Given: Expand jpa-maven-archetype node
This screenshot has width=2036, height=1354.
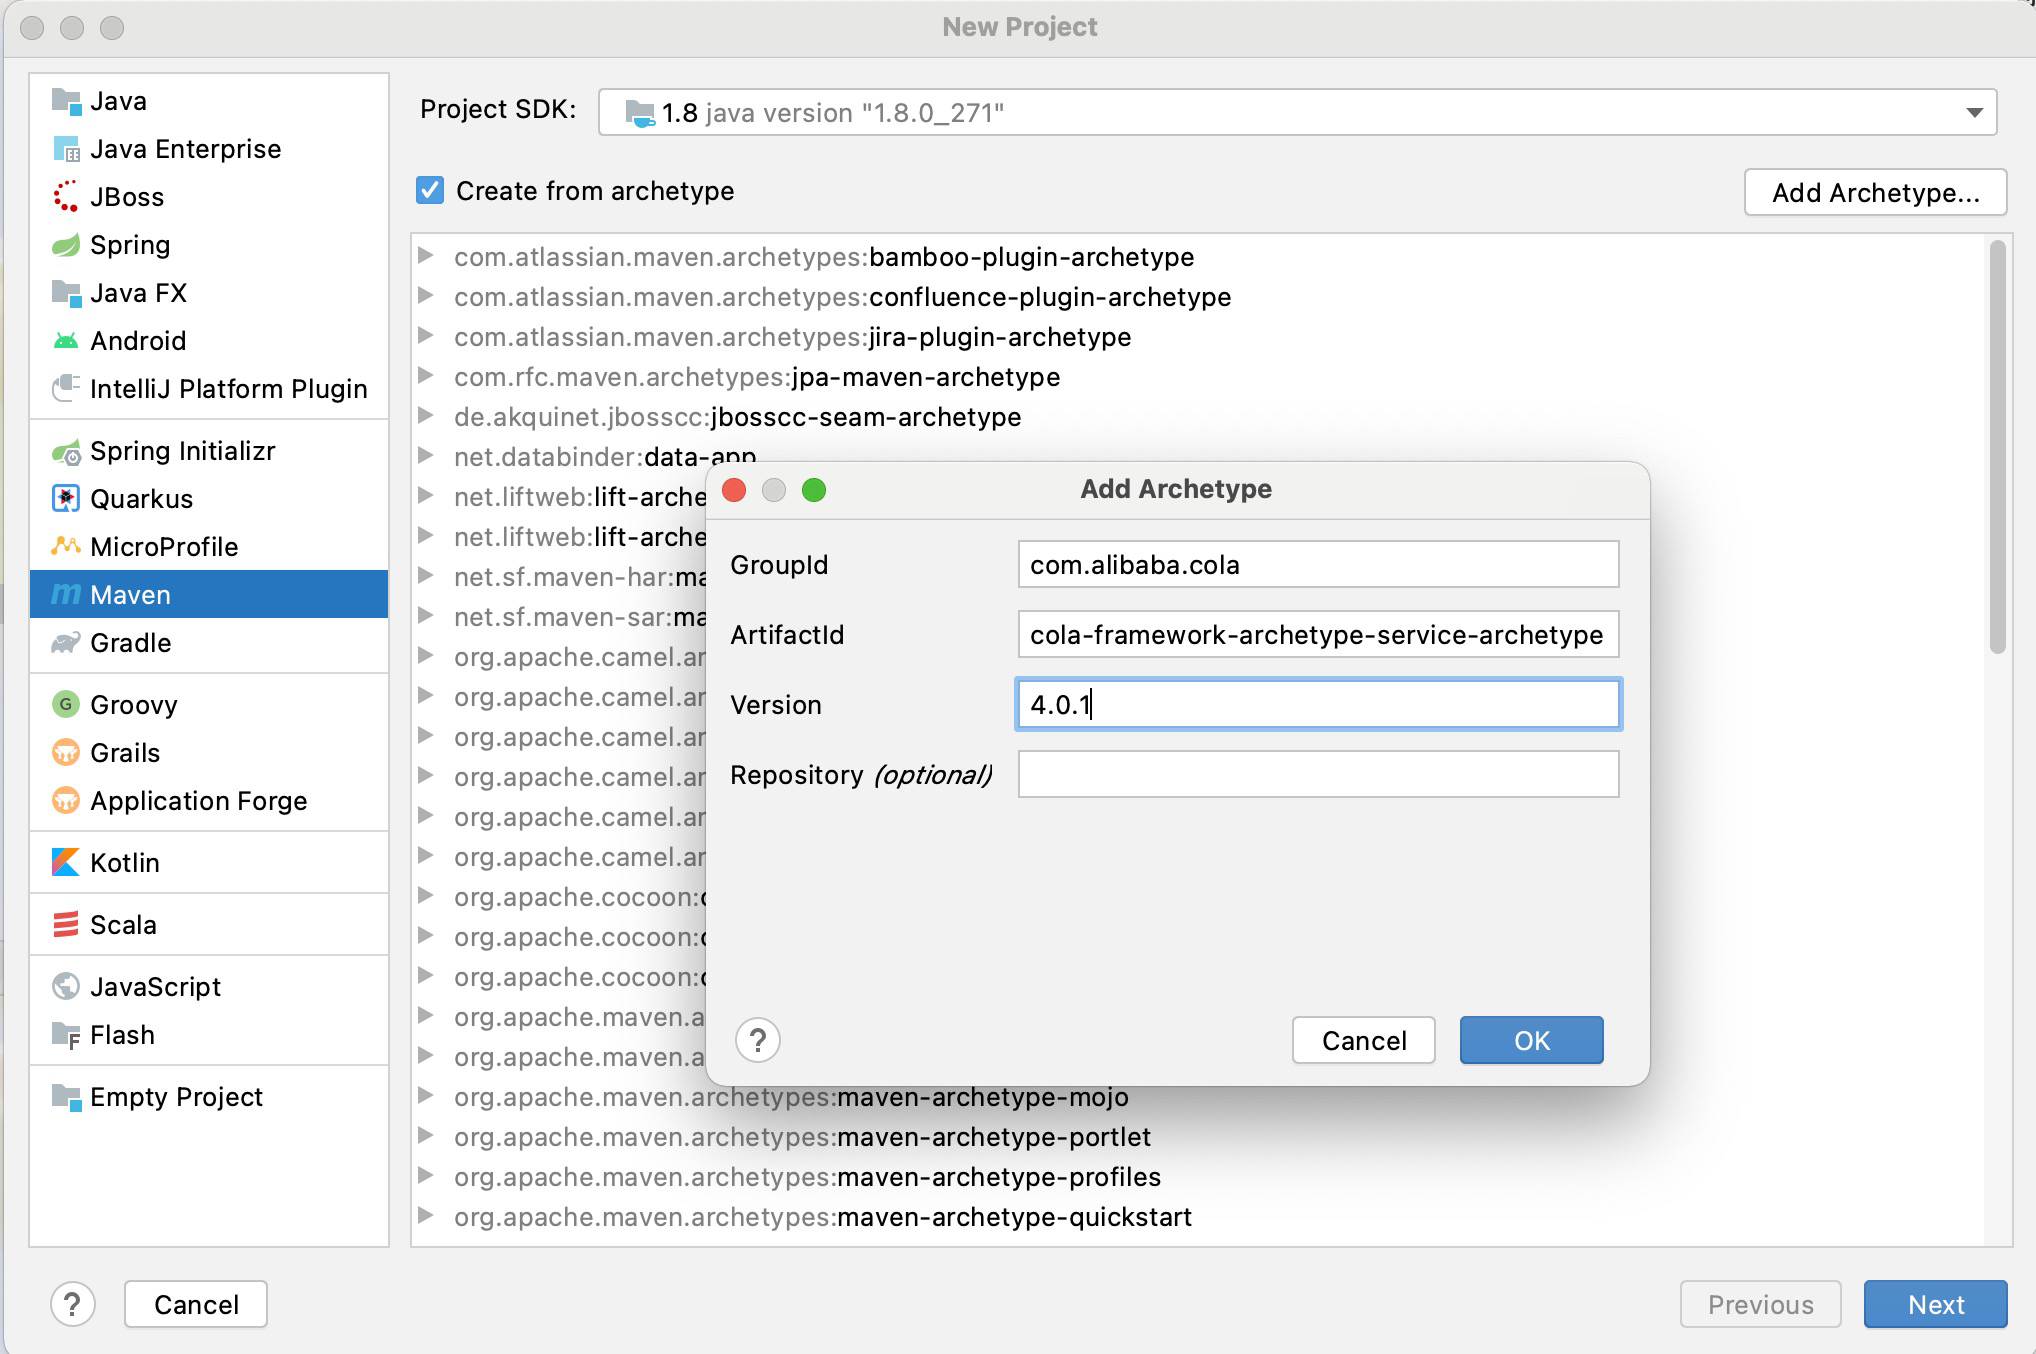Looking at the screenshot, I should point(426,376).
